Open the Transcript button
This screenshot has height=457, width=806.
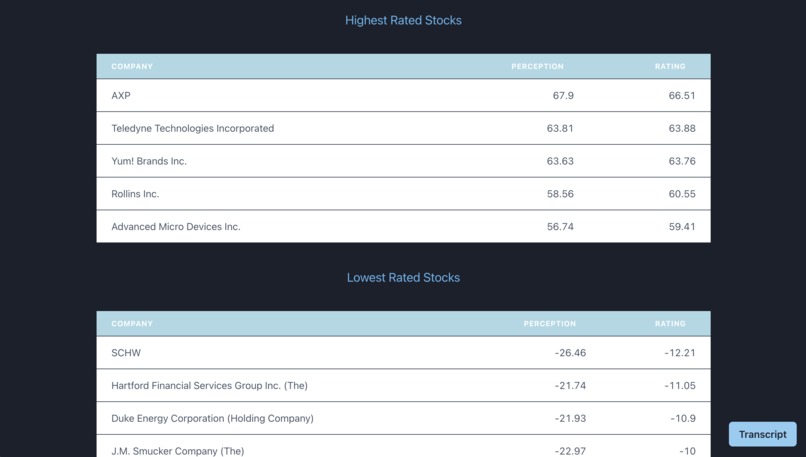(762, 434)
